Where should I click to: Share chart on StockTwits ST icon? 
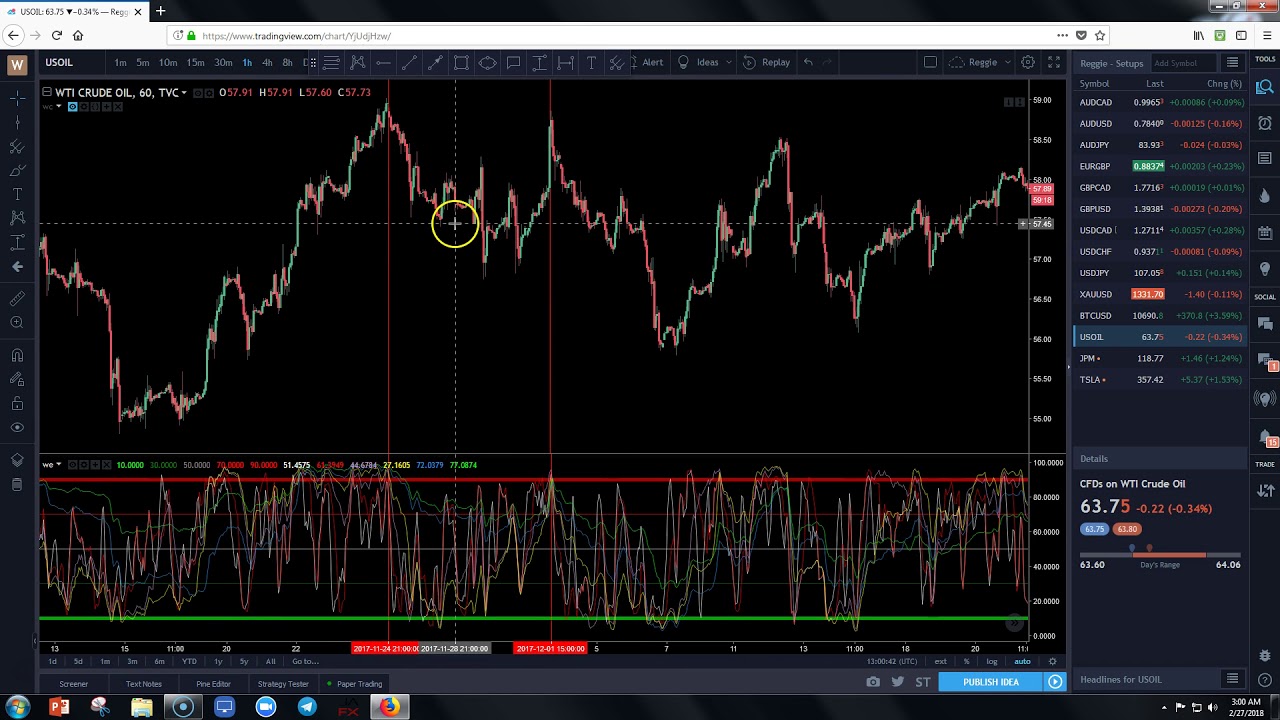(x=922, y=682)
